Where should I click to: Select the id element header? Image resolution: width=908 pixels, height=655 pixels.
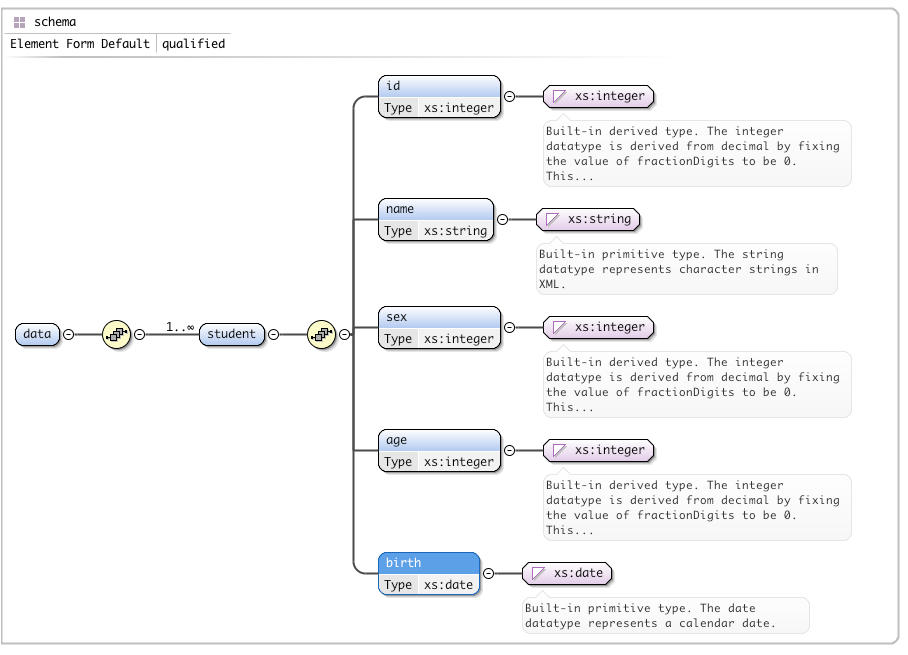click(x=440, y=86)
